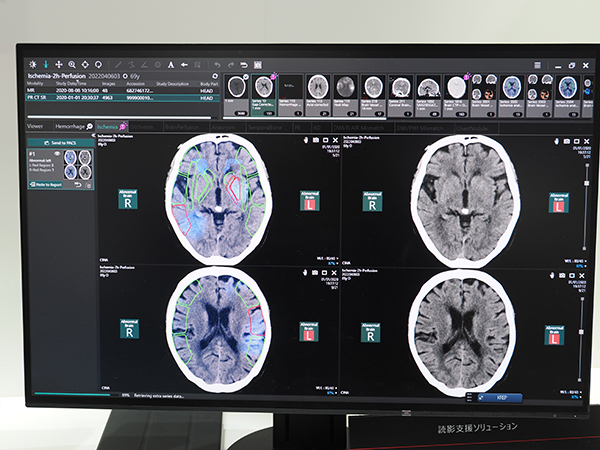Activate the Zoom magnifier tool

(x=72, y=64)
